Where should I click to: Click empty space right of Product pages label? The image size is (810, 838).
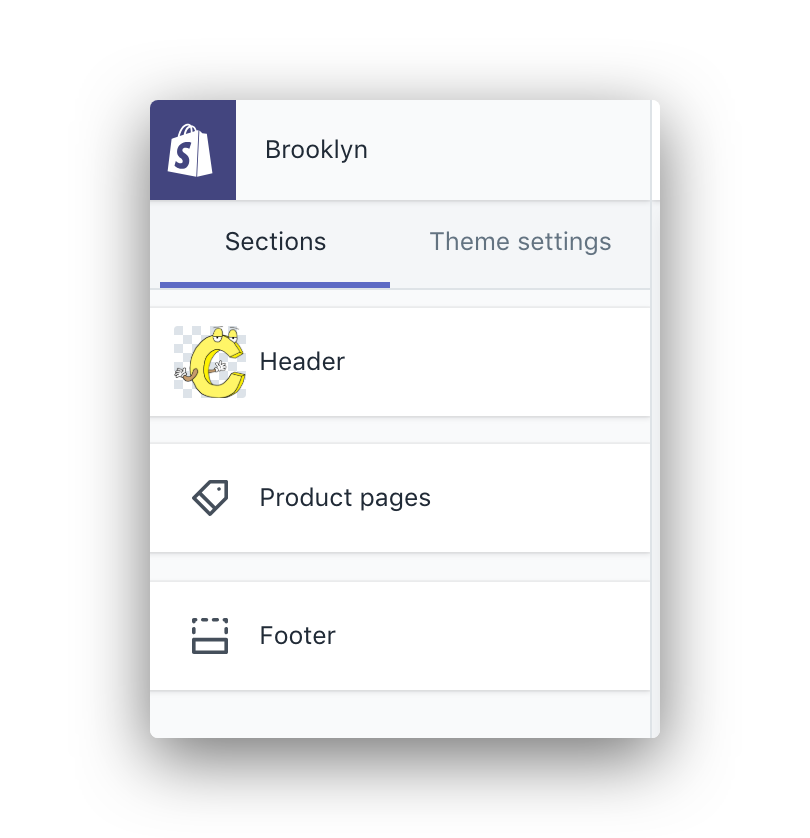click(540, 498)
